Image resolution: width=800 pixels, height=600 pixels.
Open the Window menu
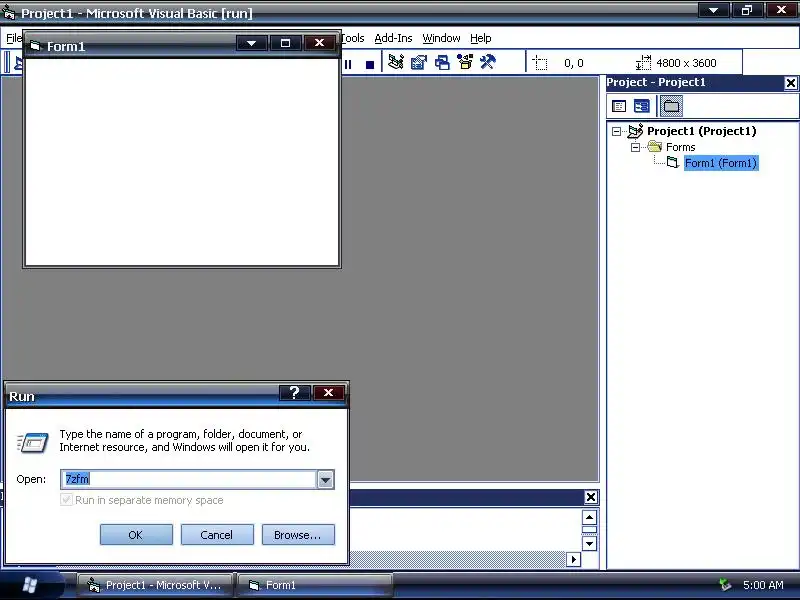pos(441,38)
